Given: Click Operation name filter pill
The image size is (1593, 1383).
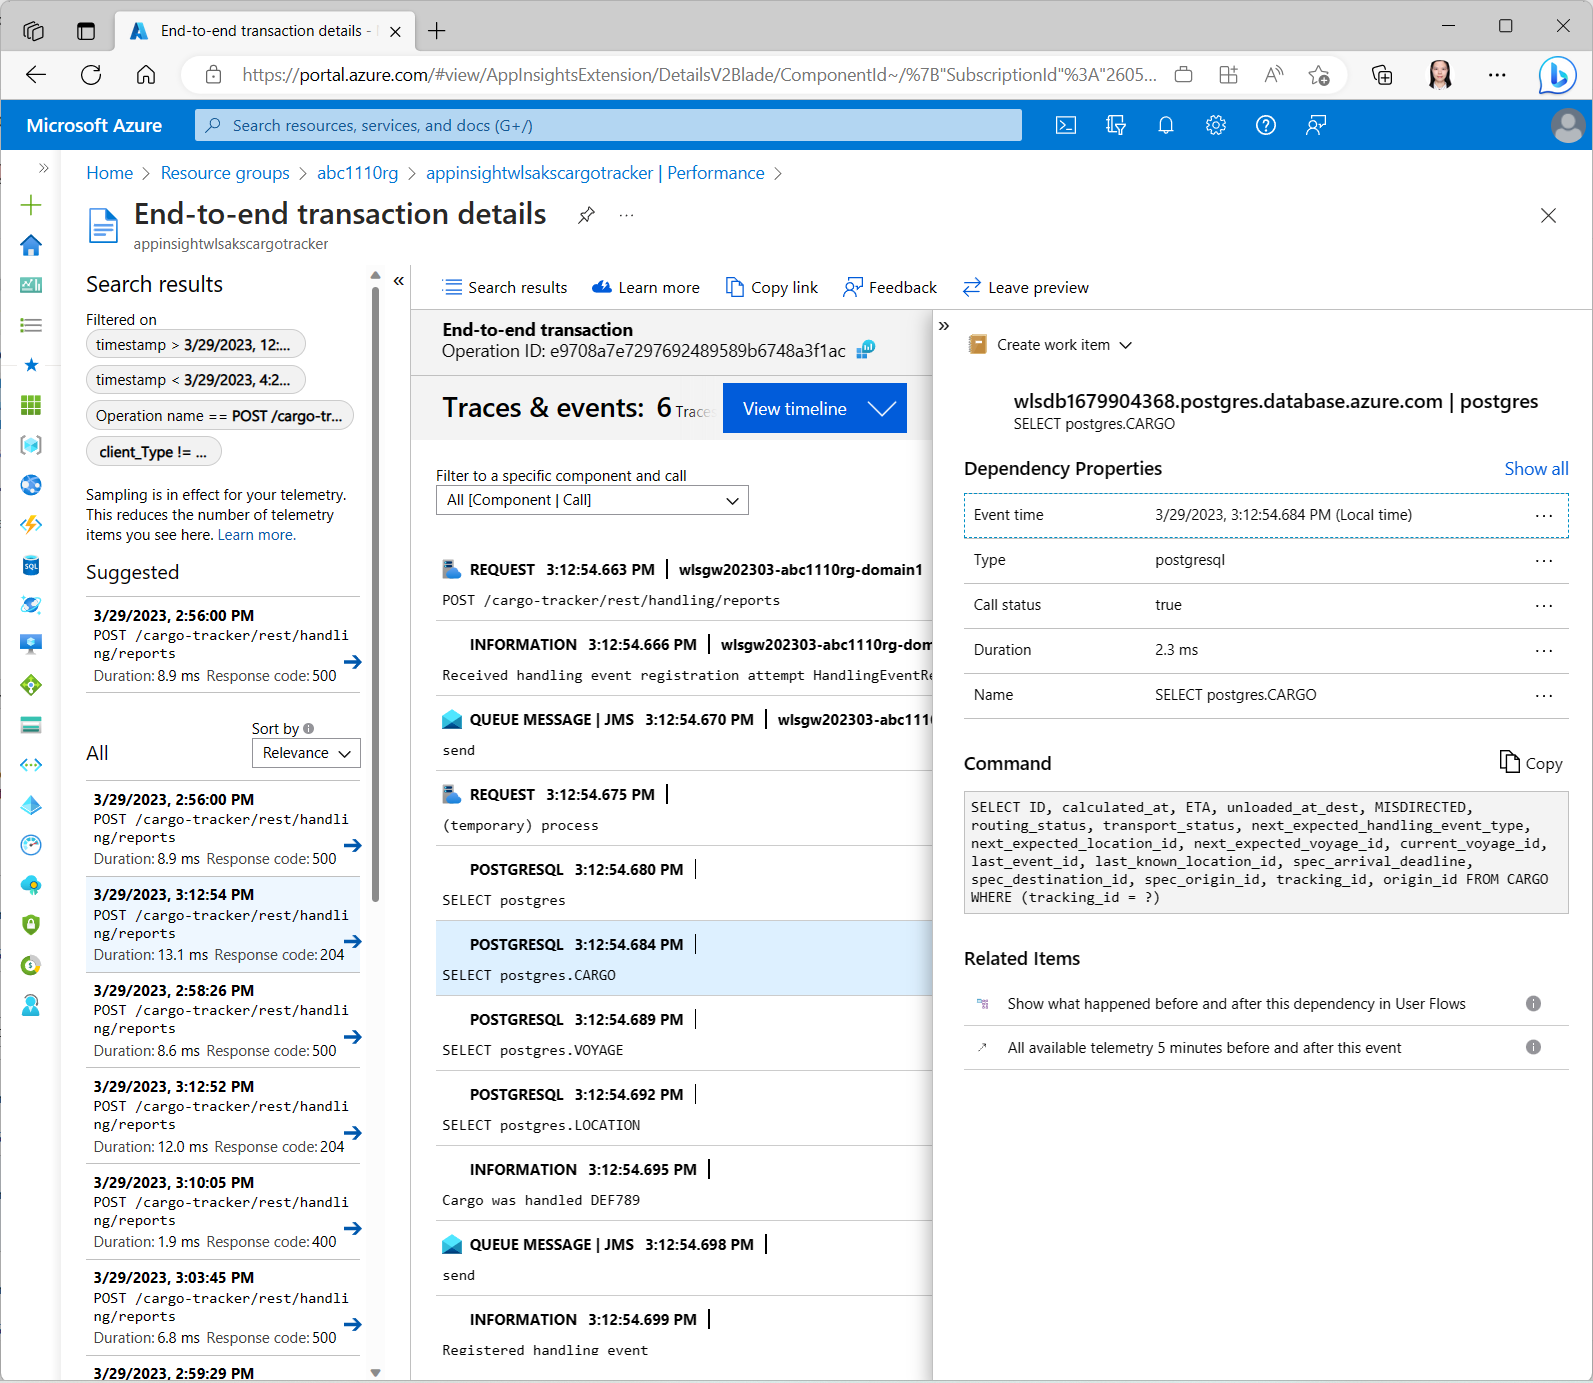Looking at the screenshot, I should click(220, 416).
